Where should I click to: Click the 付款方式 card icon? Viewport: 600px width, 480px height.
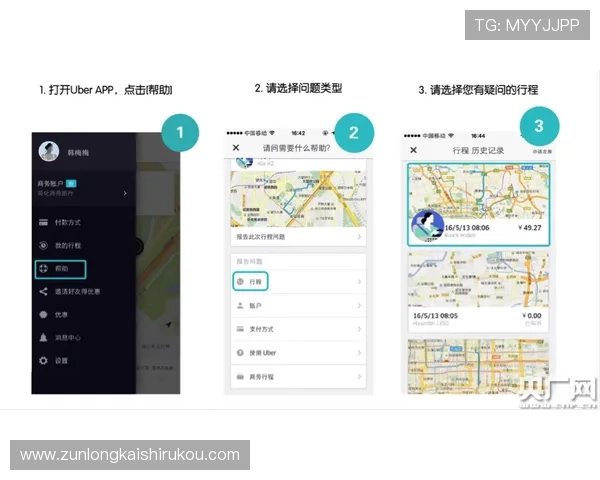tap(43, 222)
